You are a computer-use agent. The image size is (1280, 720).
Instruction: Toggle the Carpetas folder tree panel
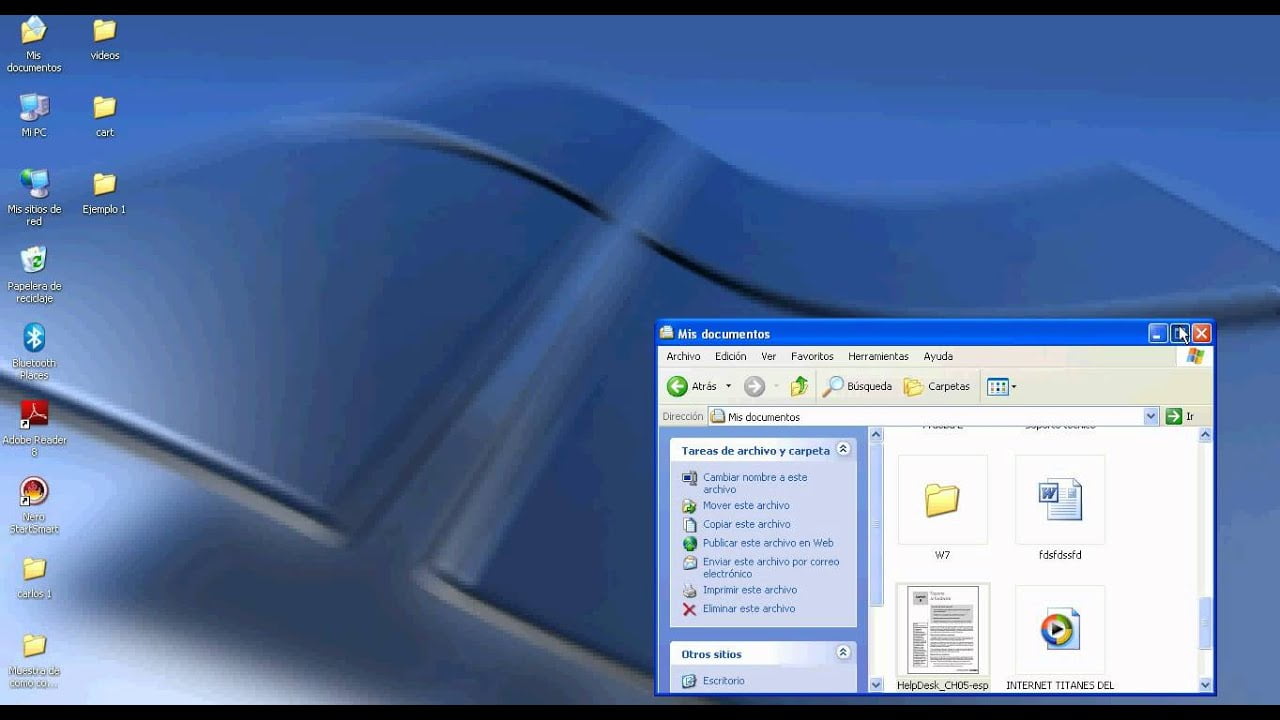(937, 386)
